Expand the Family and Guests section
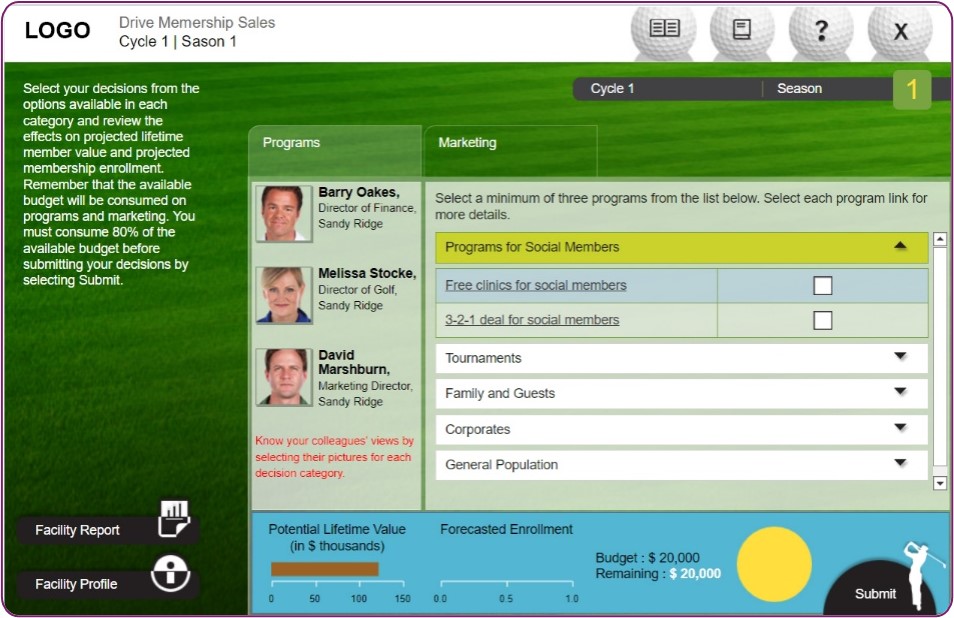Image resolution: width=954 pixels, height=618 pixels. pos(681,394)
